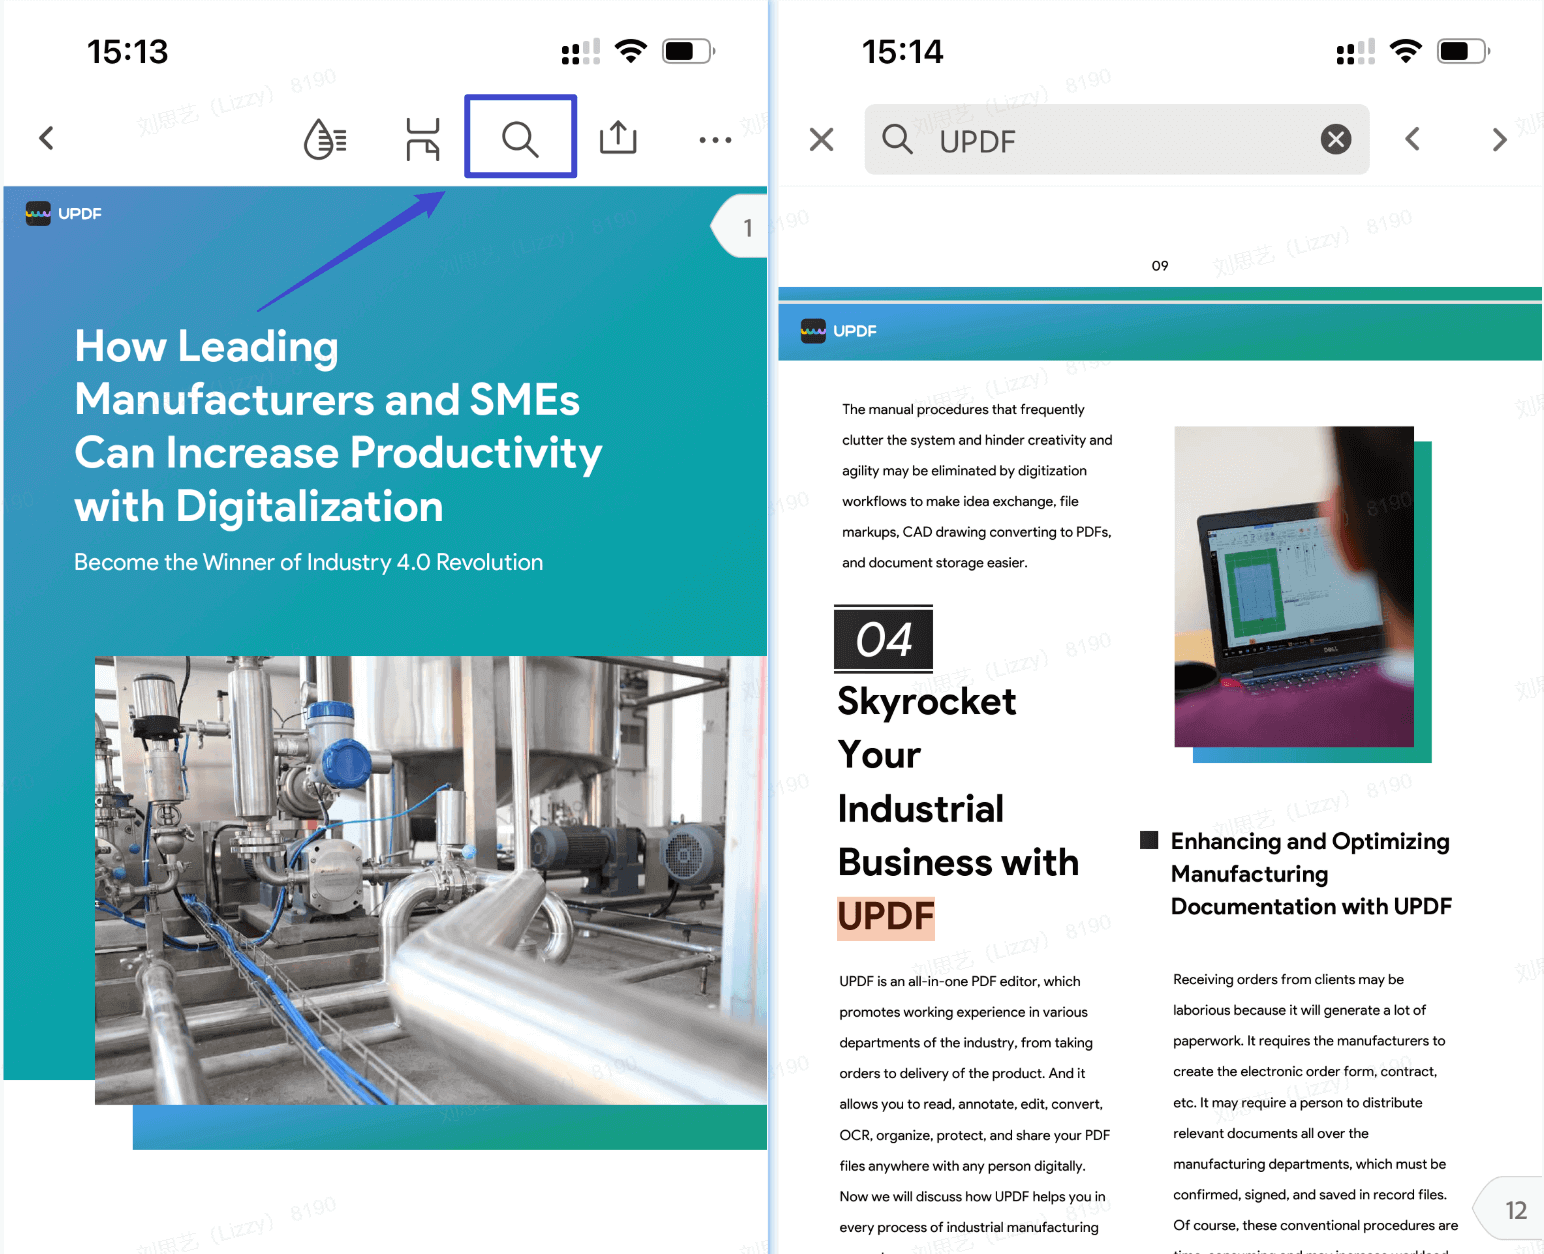Tap the back chevron to exit the document
1544x1254 pixels.
(46, 138)
